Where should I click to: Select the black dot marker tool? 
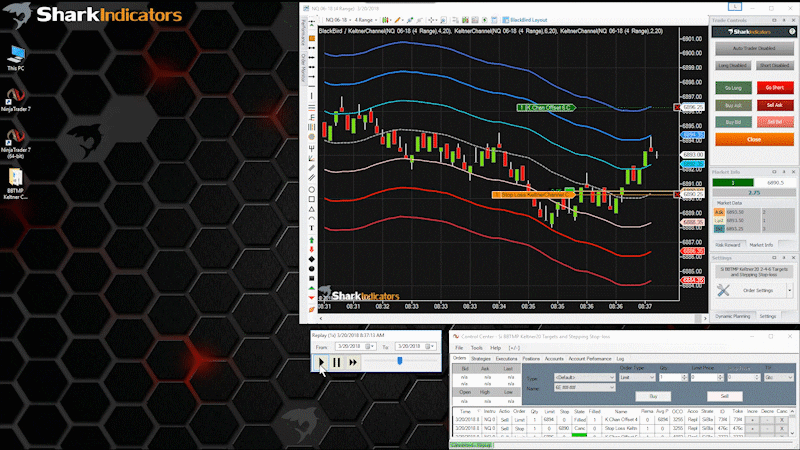tap(311, 269)
